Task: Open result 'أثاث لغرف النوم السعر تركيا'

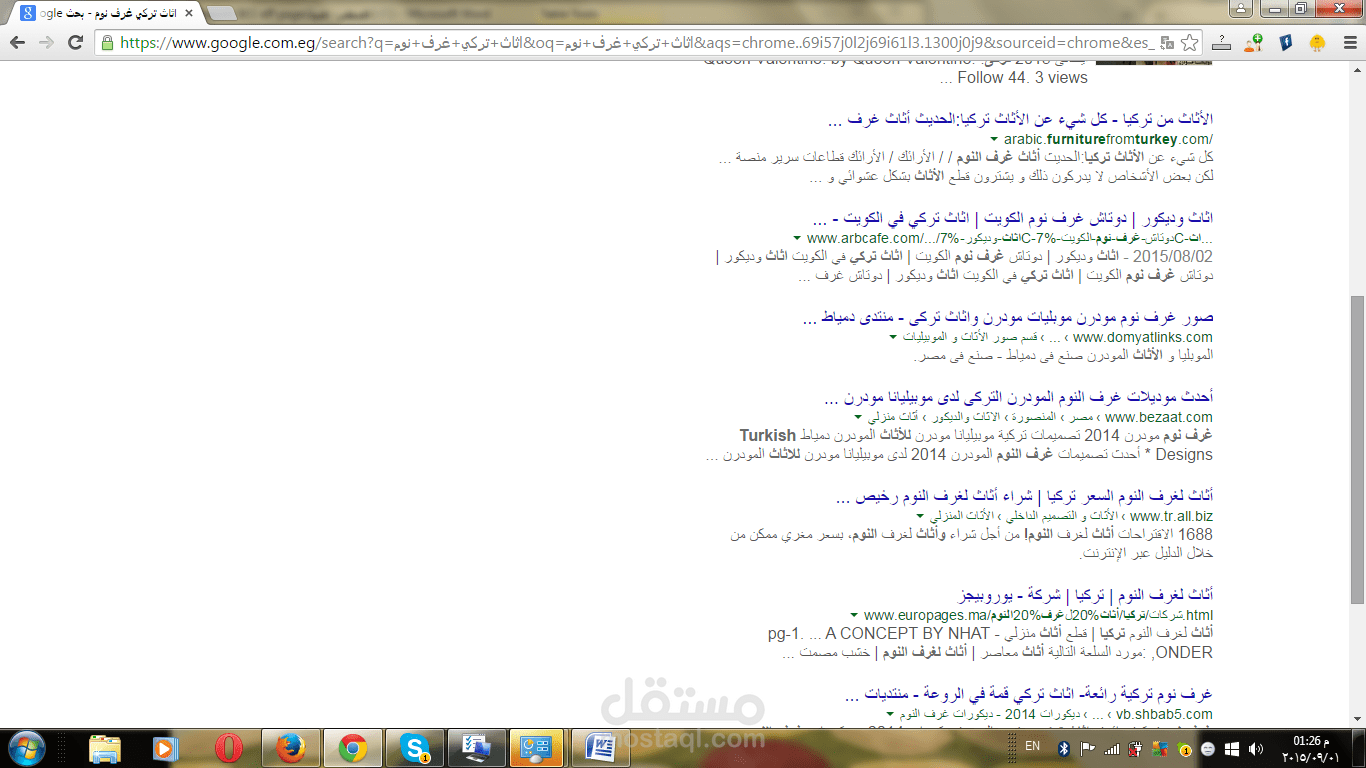Action: (1024, 496)
